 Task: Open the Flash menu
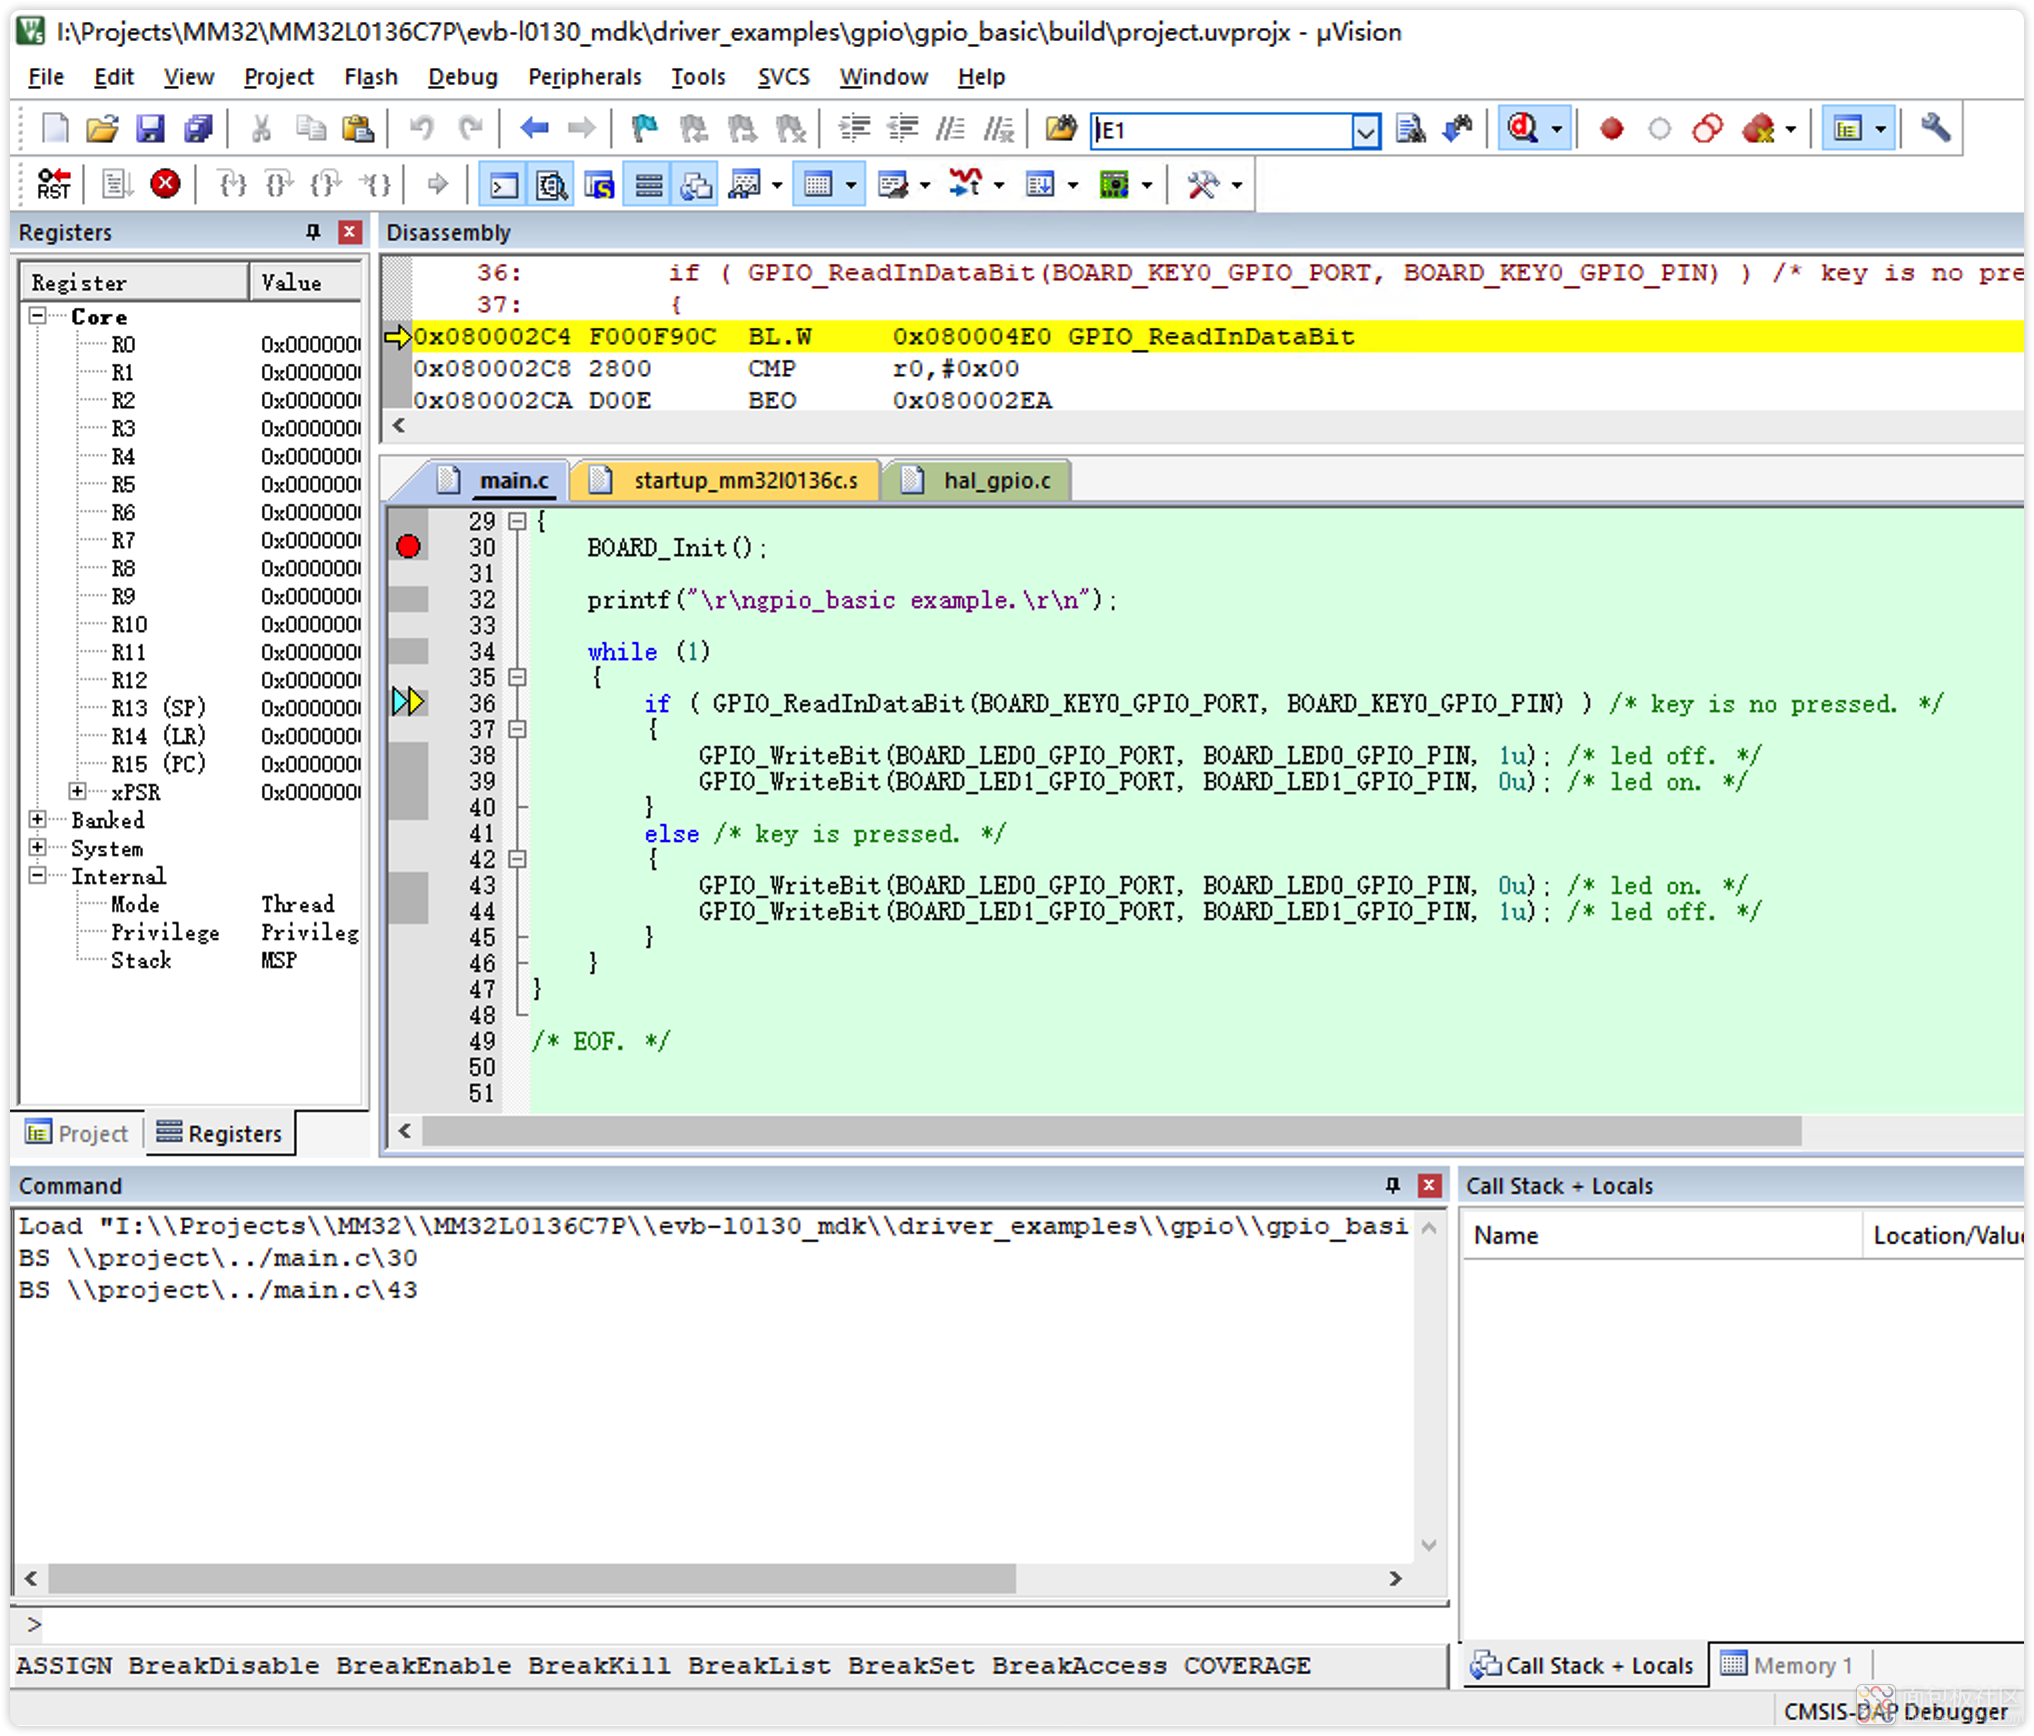pyautogui.click(x=370, y=77)
